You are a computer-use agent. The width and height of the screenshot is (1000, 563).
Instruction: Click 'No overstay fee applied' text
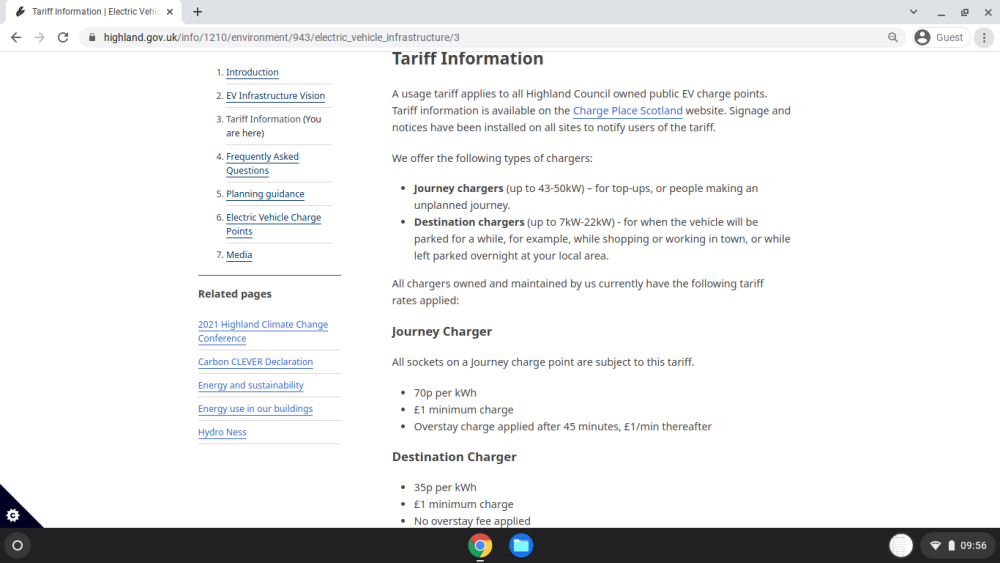click(472, 521)
